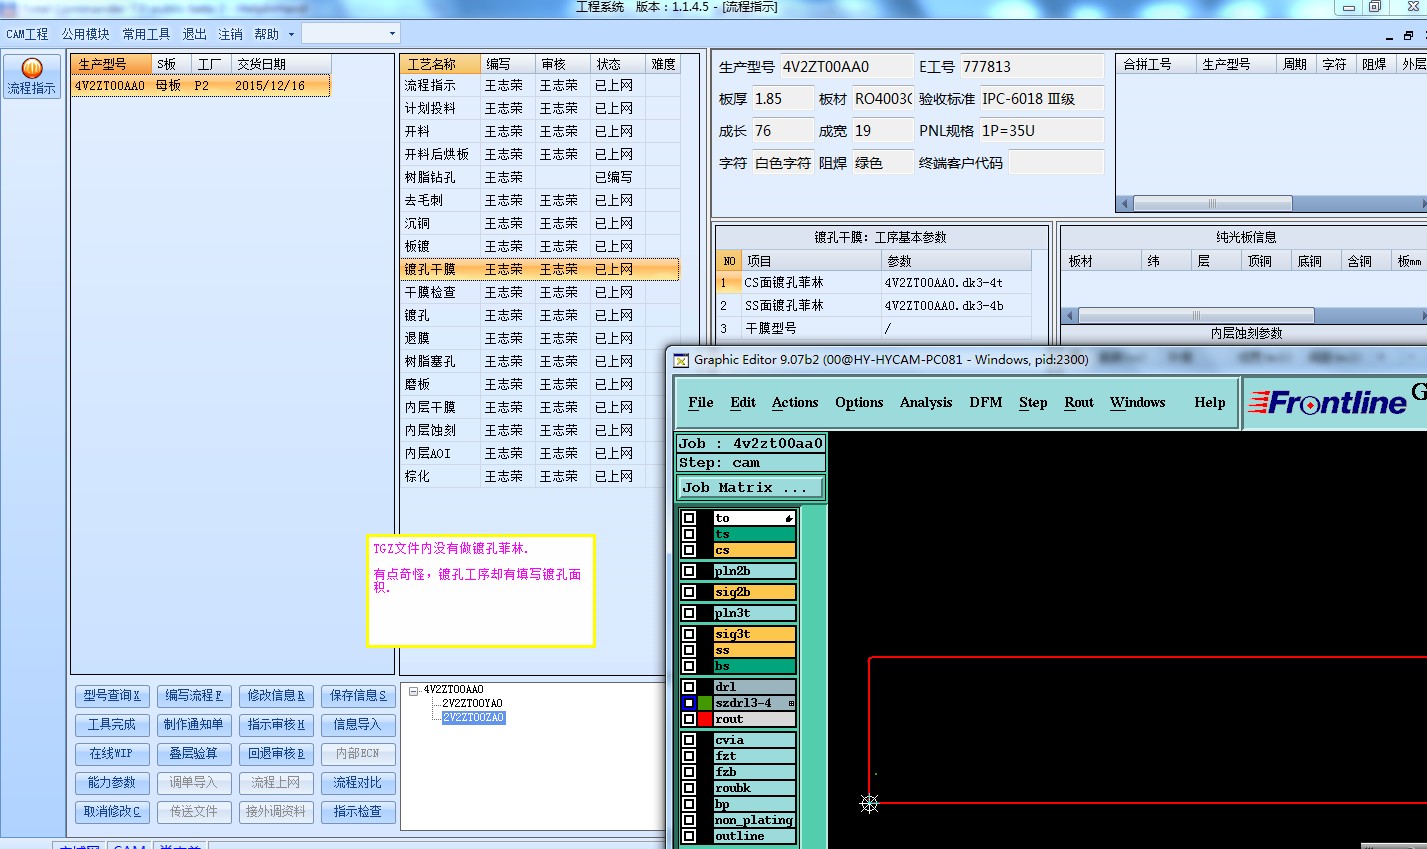Click red color swatch of rout layer
The image size is (1427, 849).
[705, 719]
